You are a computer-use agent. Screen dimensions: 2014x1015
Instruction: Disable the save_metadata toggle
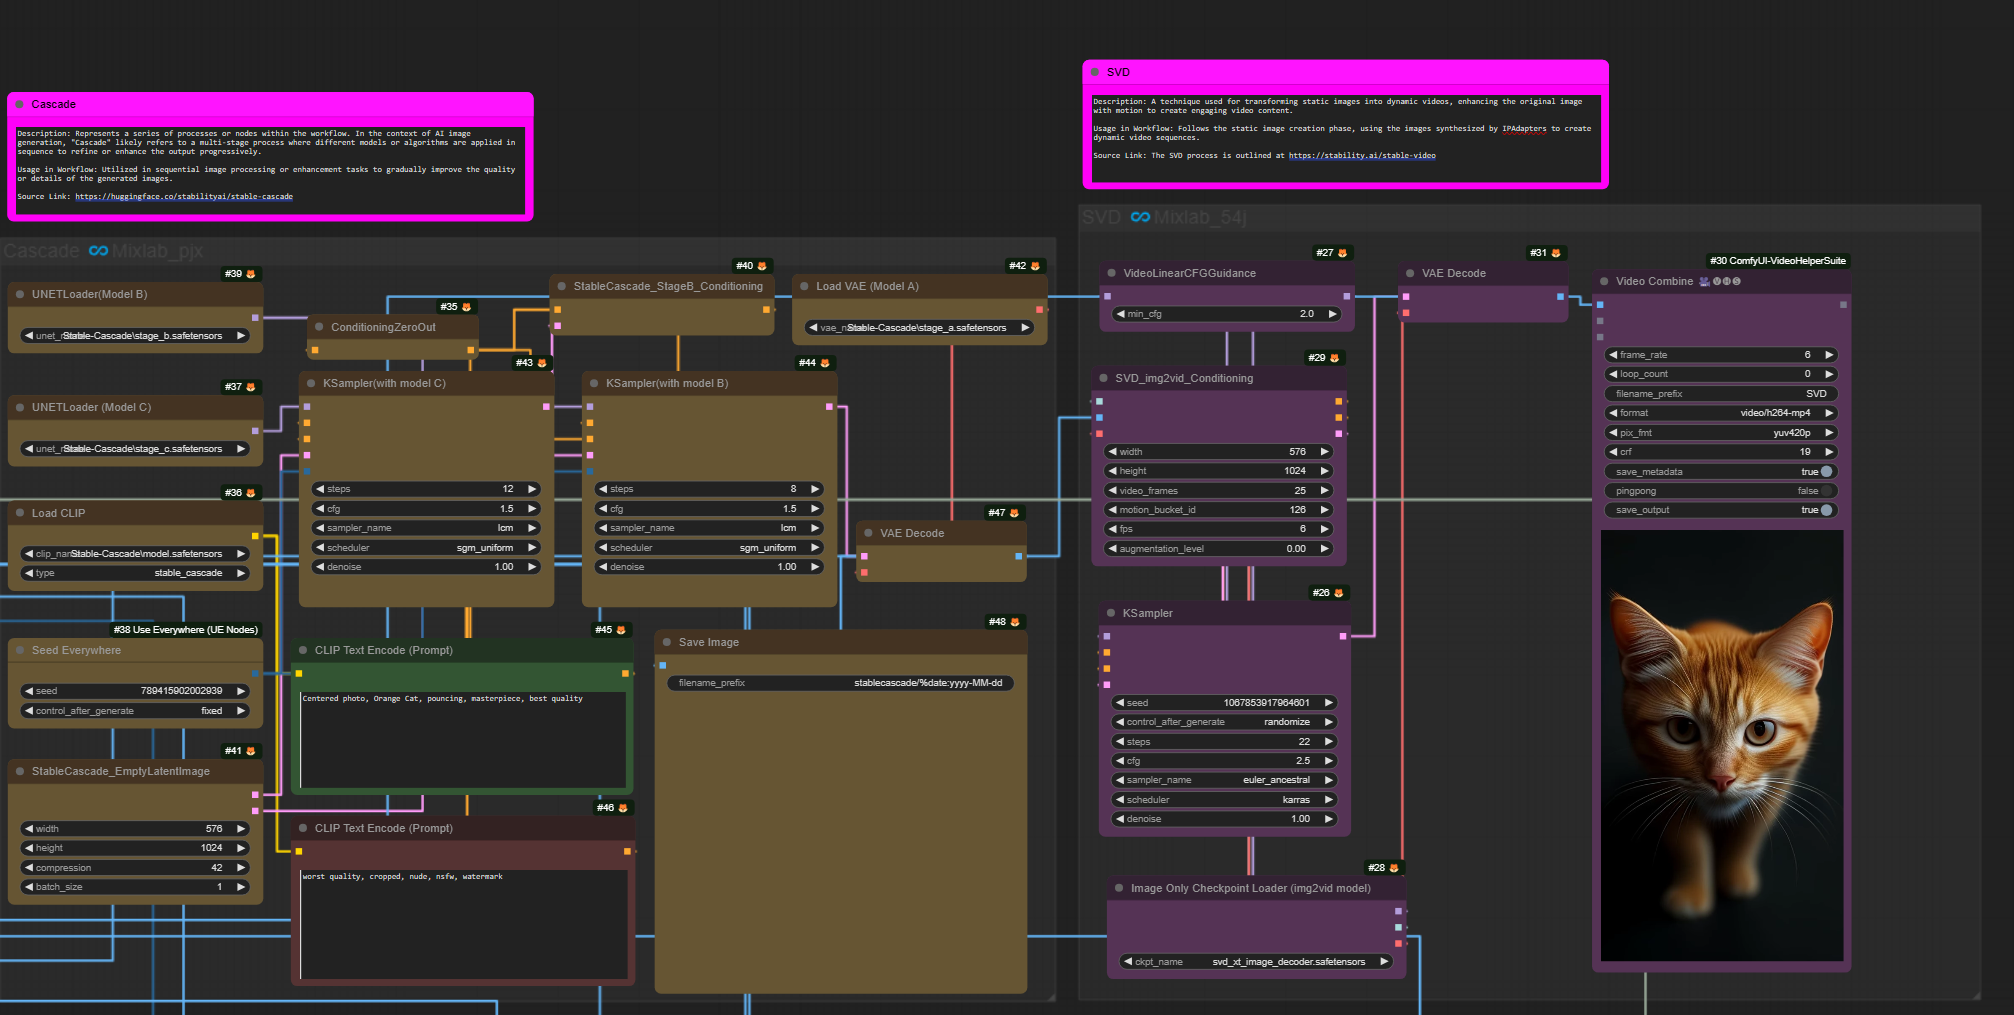tap(1826, 472)
